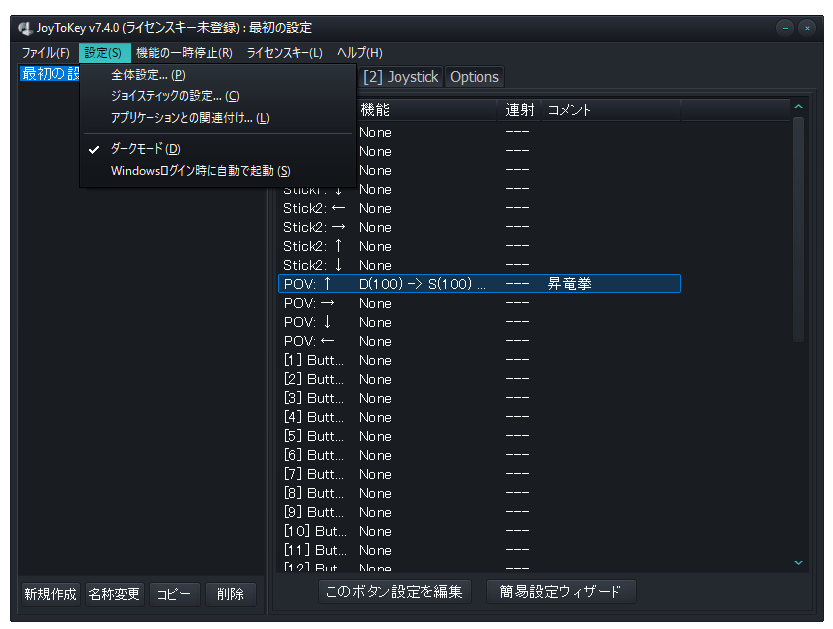
Task: Select the Stick2: ← row
Action: (x=479, y=208)
